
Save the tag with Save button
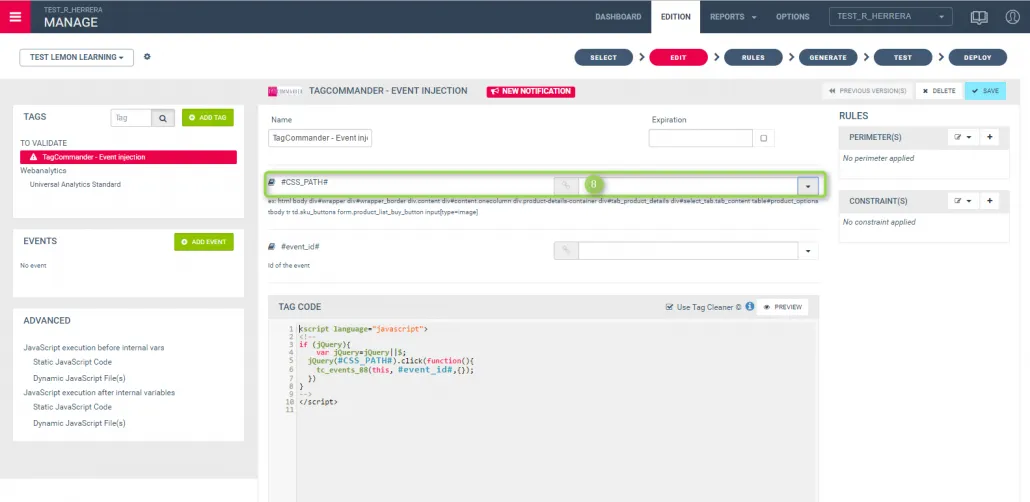pyautogui.click(x=985, y=91)
